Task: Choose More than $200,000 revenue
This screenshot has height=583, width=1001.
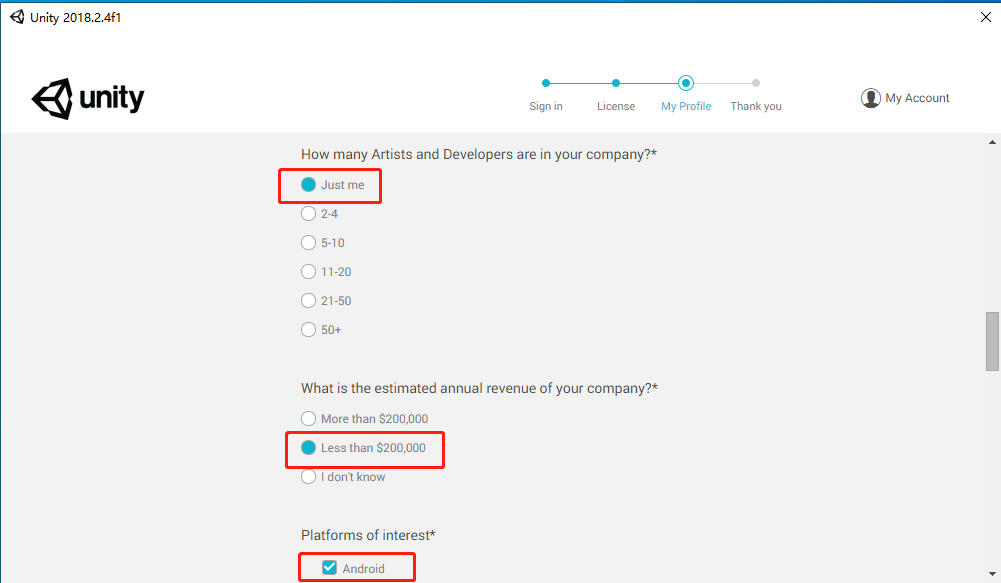Action: tap(308, 418)
